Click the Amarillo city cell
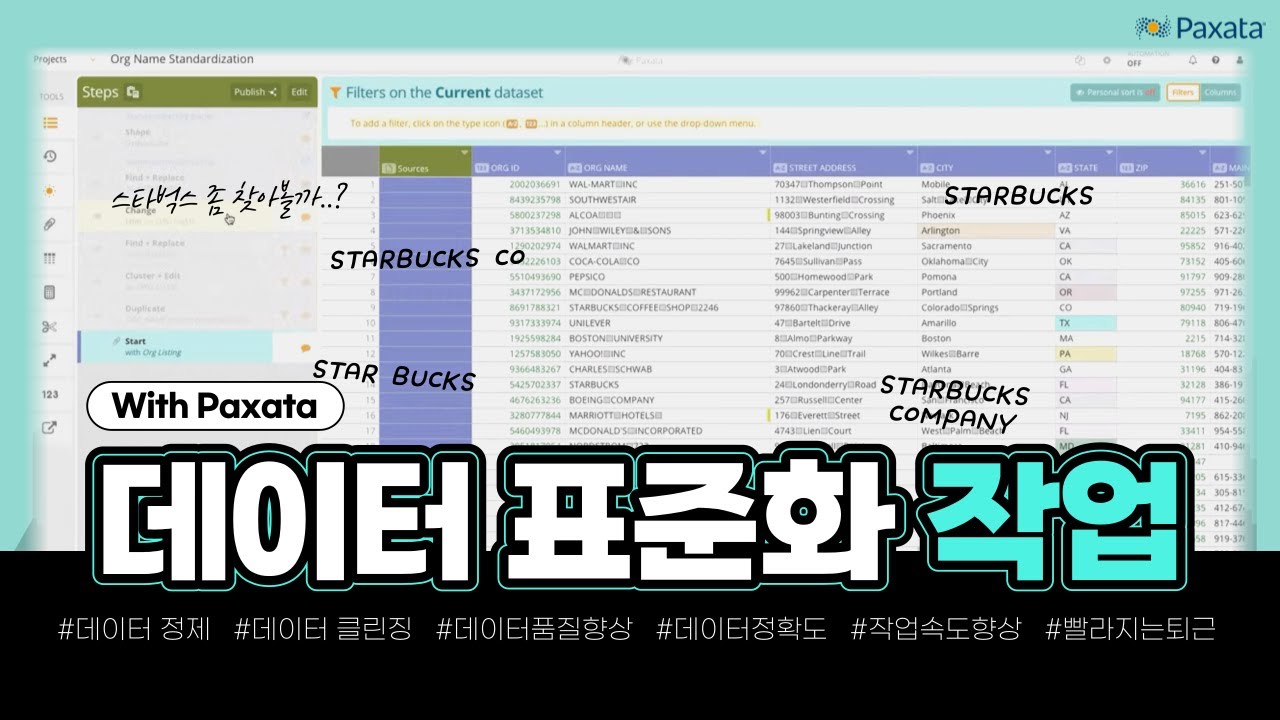 point(986,323)
